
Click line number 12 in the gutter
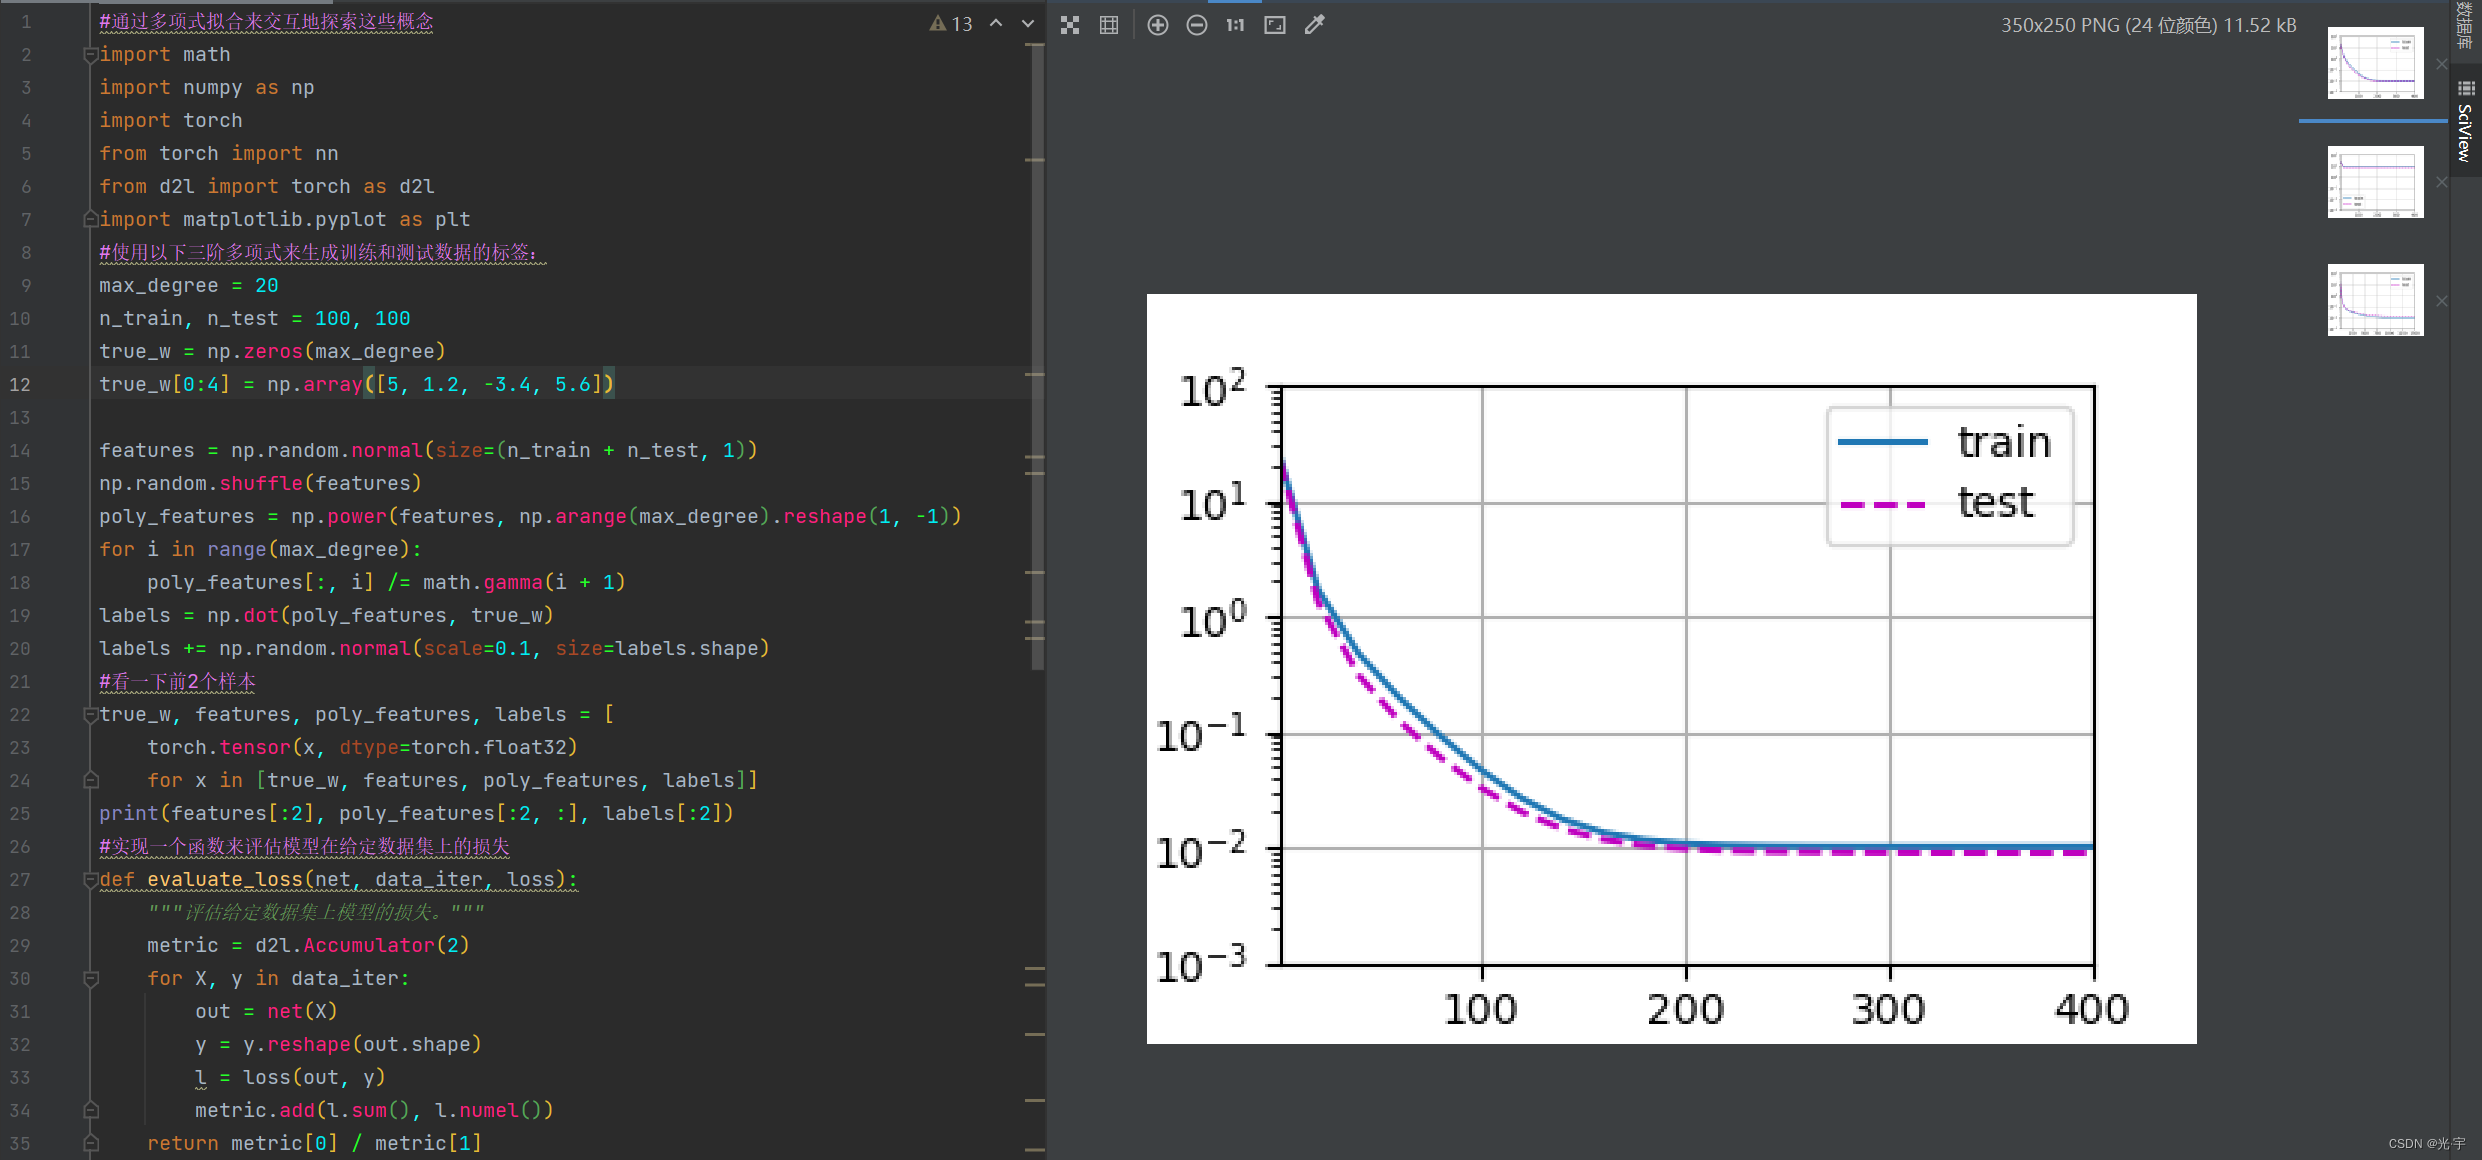[20, 385]
